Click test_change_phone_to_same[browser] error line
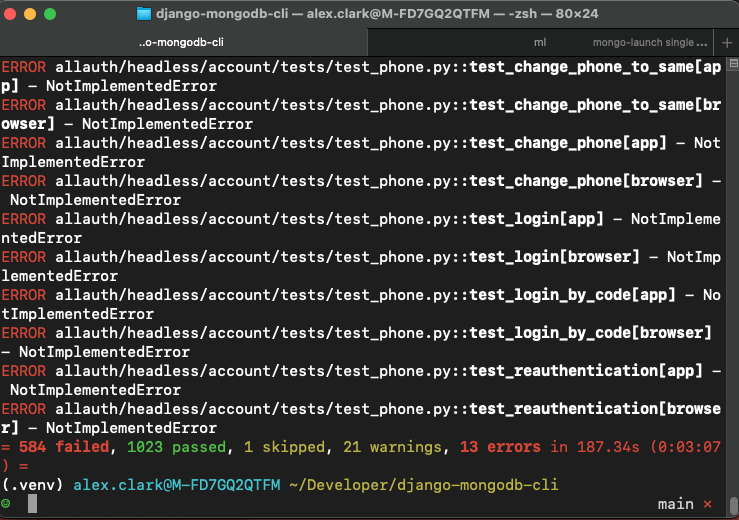This screenshot has height=520, width=739. [x=361, y=115]
